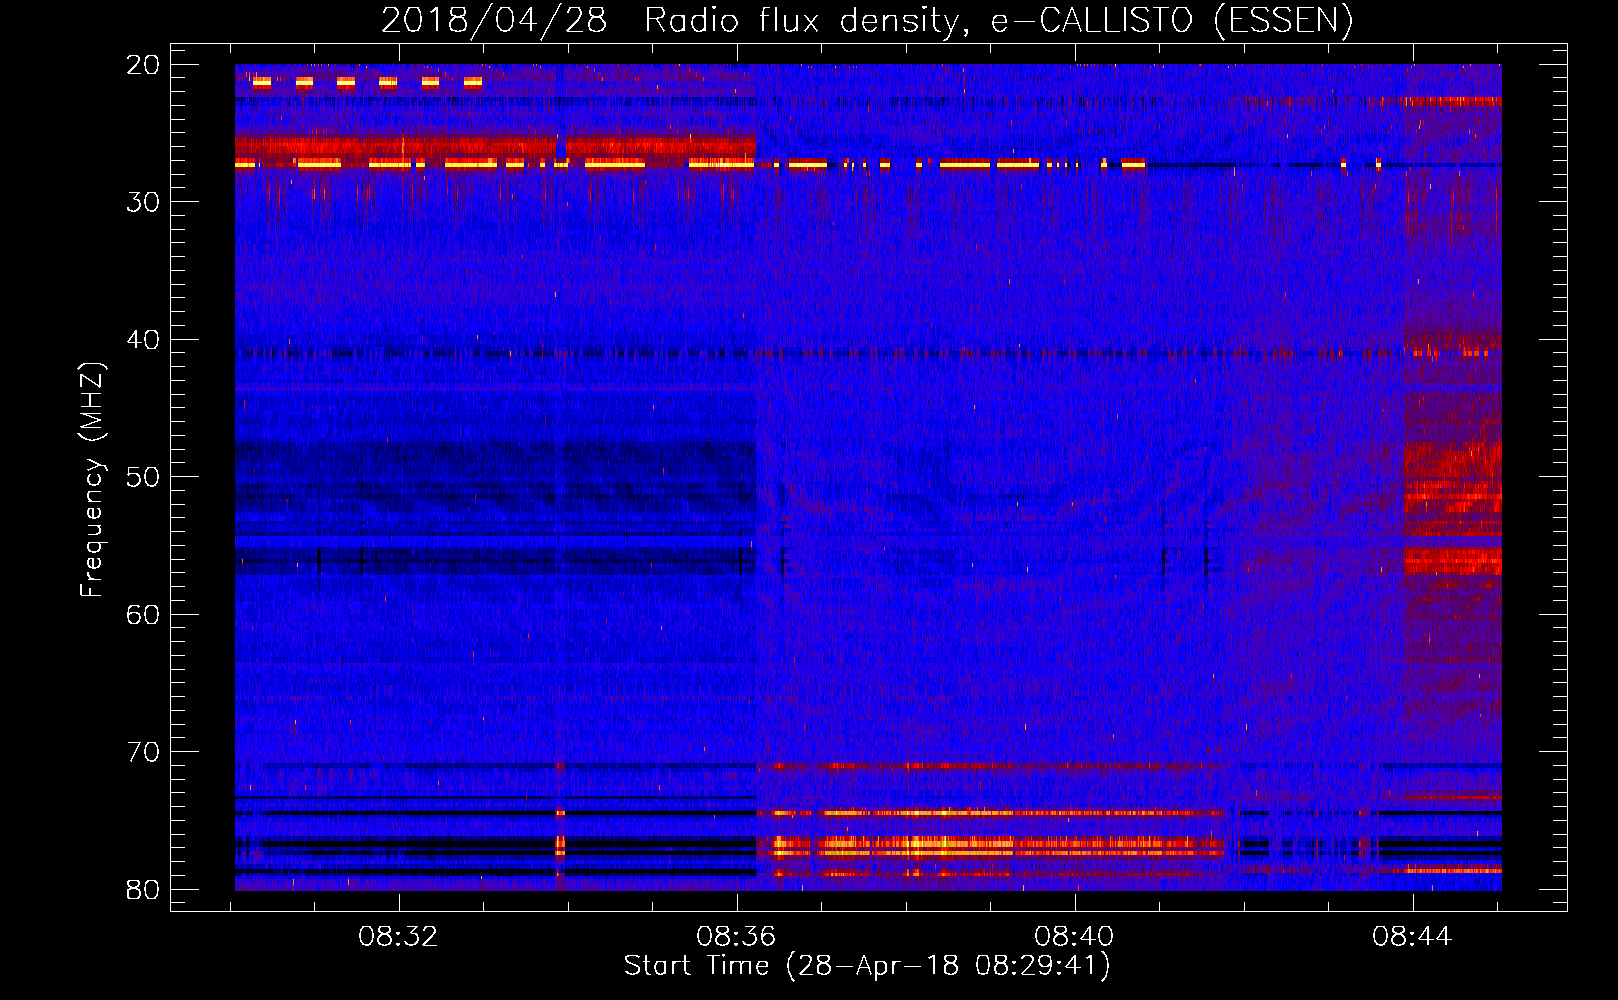Click the 08:40 time tick label
This screenshot has width=1618, height=1000.
[1075, 937]
